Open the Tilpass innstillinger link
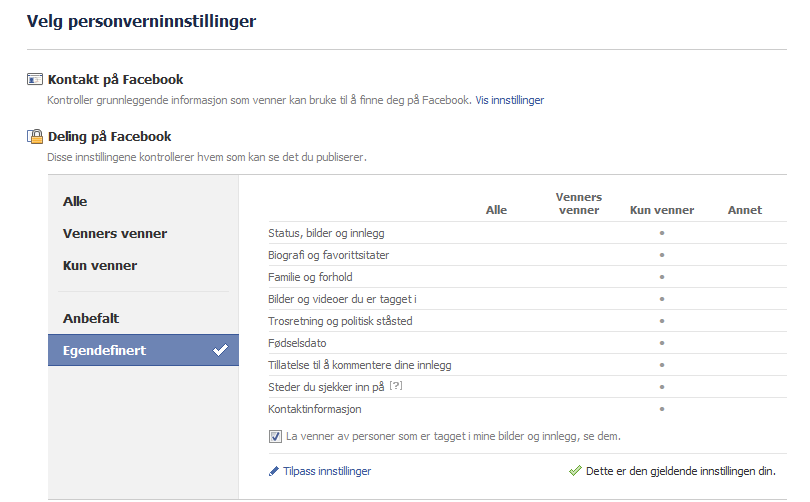 click(x=327, y=471)
